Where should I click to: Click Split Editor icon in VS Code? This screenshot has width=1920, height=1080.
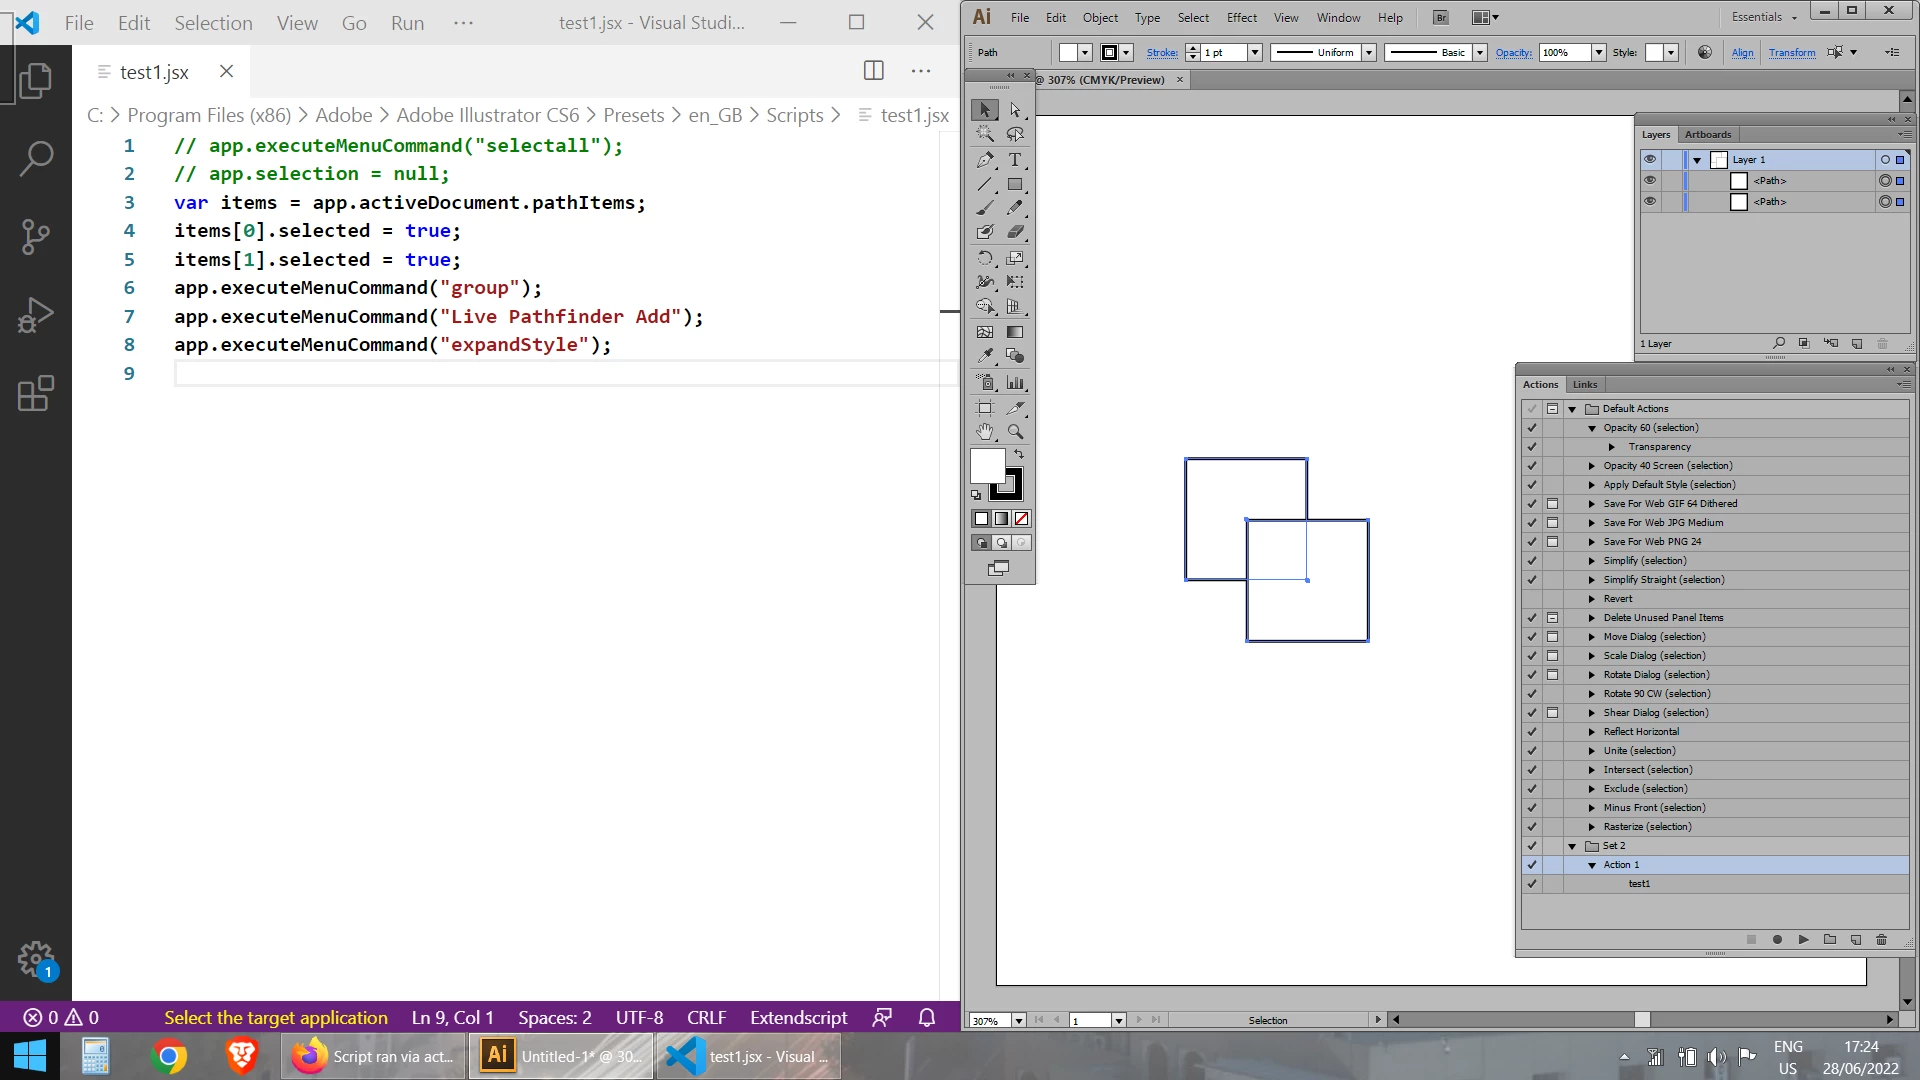pyautogui.click(x=873, y=70)
